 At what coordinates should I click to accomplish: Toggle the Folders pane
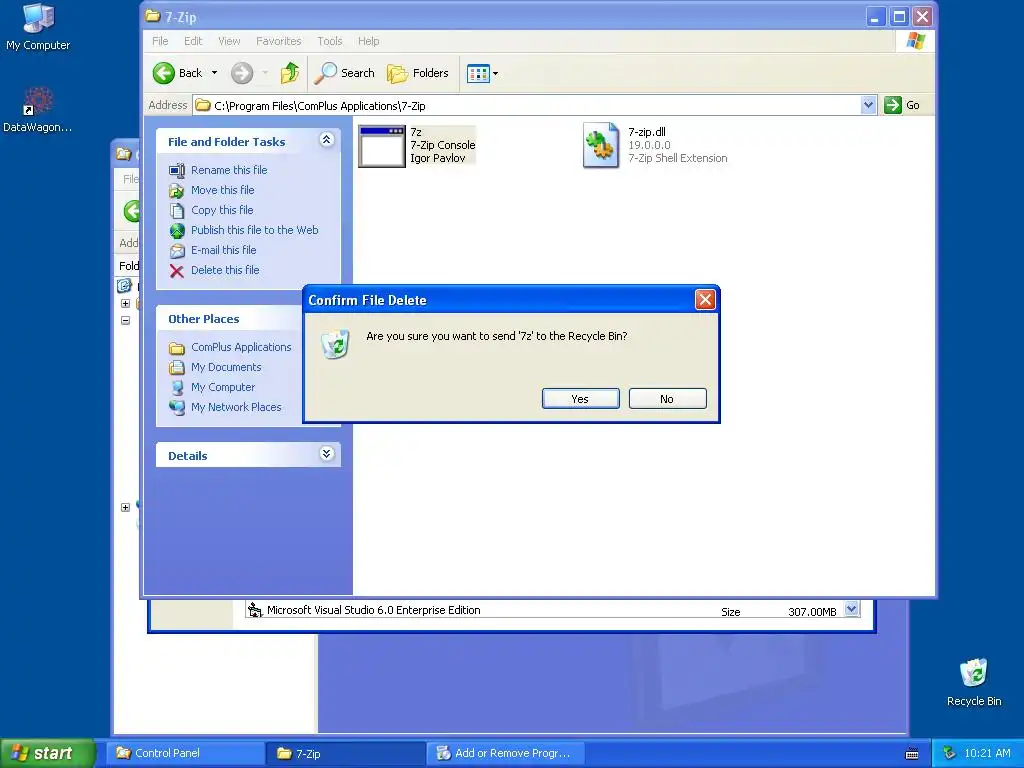point(418,73)
